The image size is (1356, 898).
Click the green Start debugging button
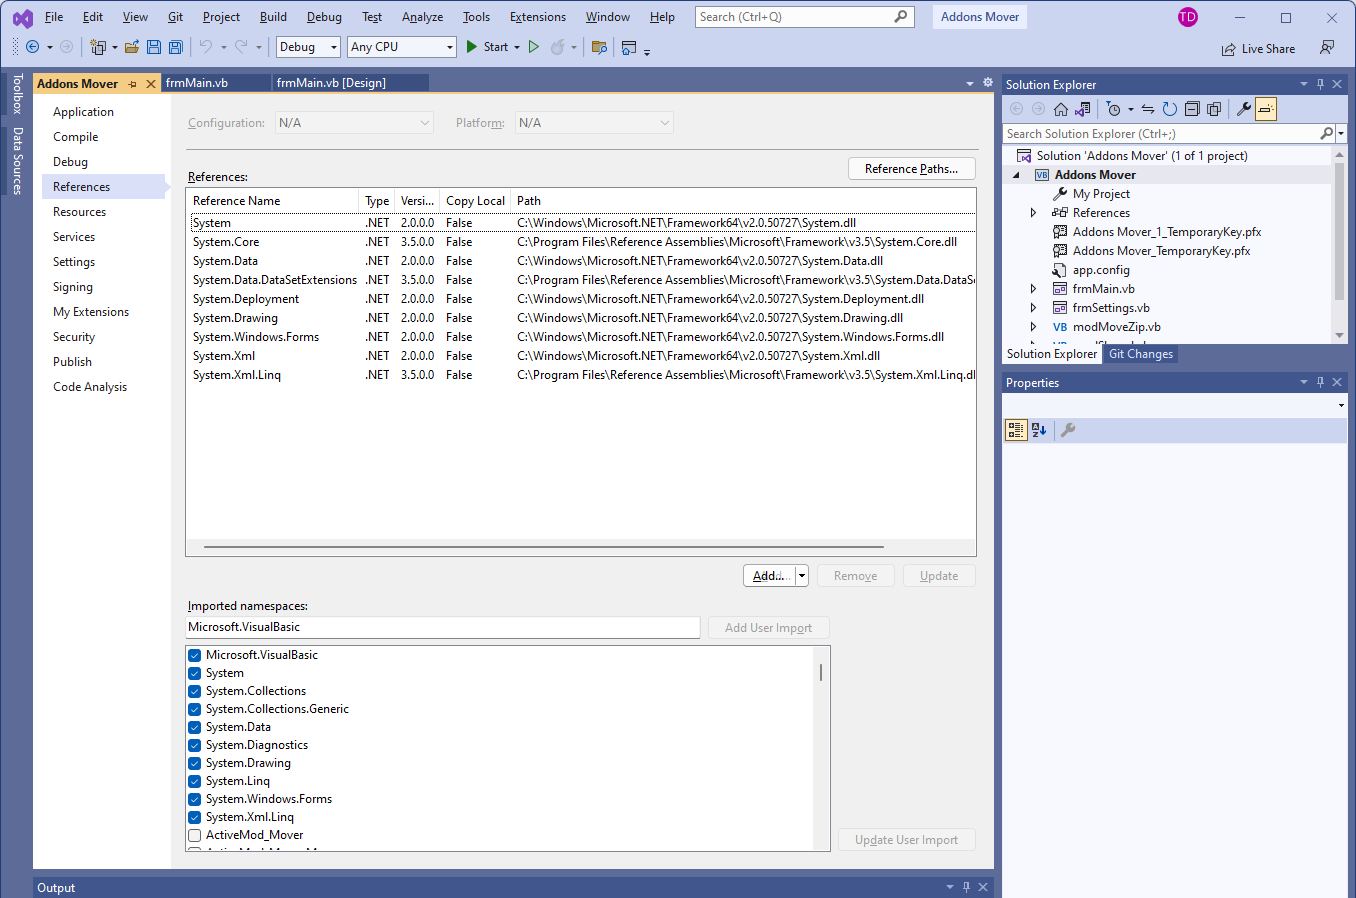[487, 47]
